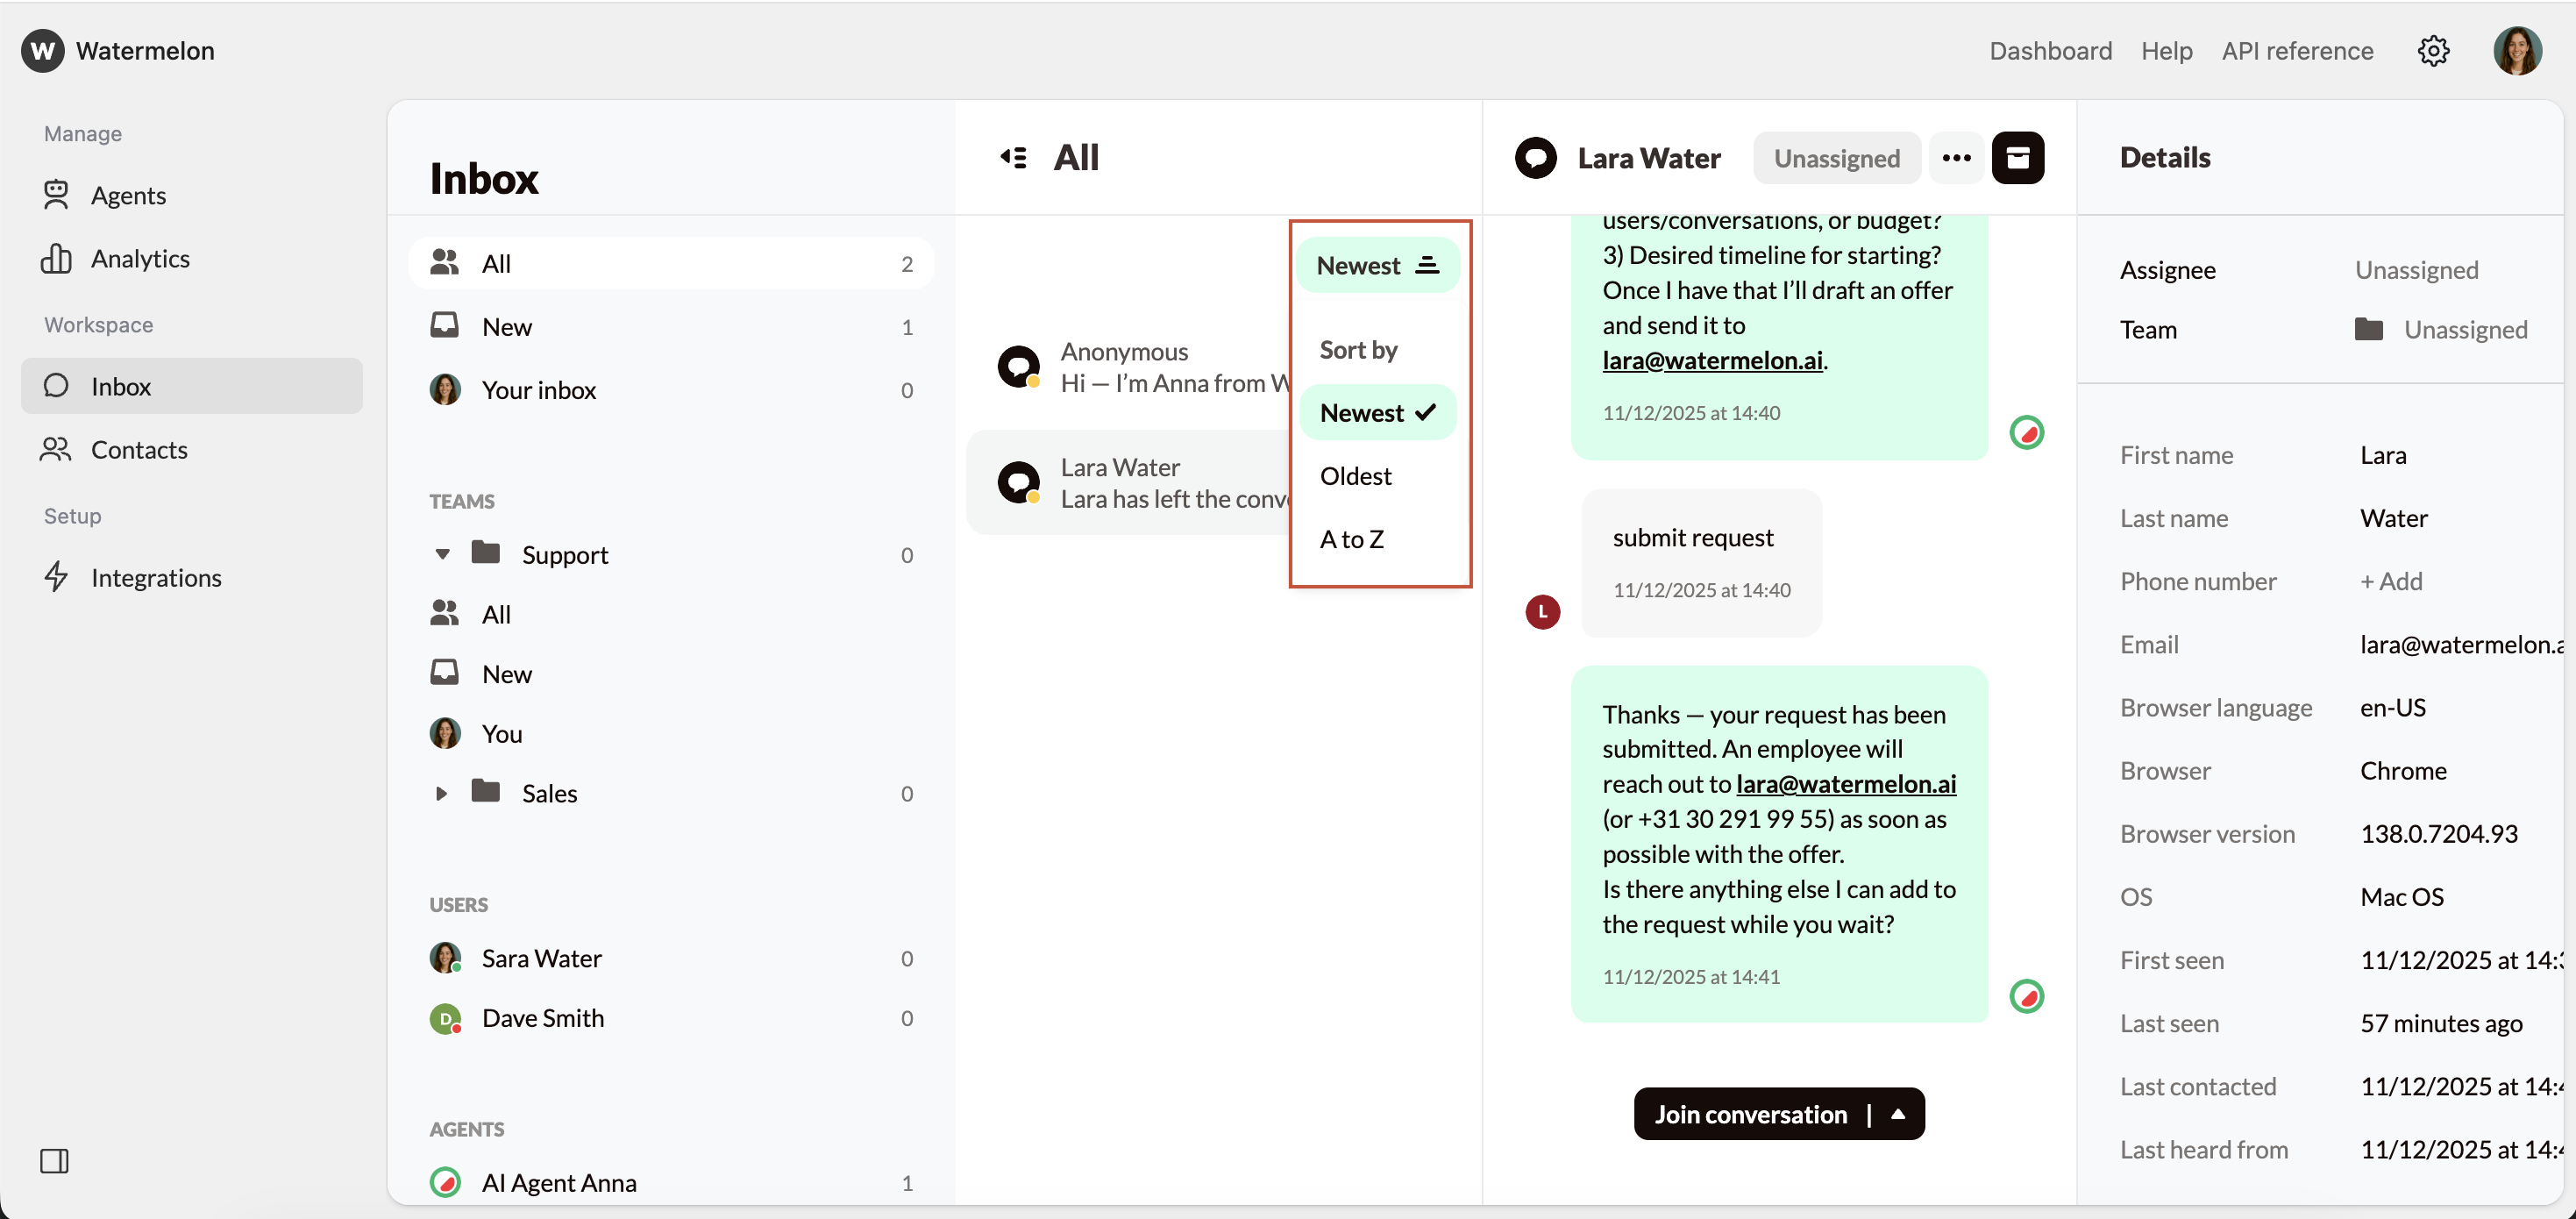The width and height of the screenshot is (2576, 1219).
Task: Open the more options ellipsis for Lara Water
Action: pyautogui.click(x=1956, y=157)
